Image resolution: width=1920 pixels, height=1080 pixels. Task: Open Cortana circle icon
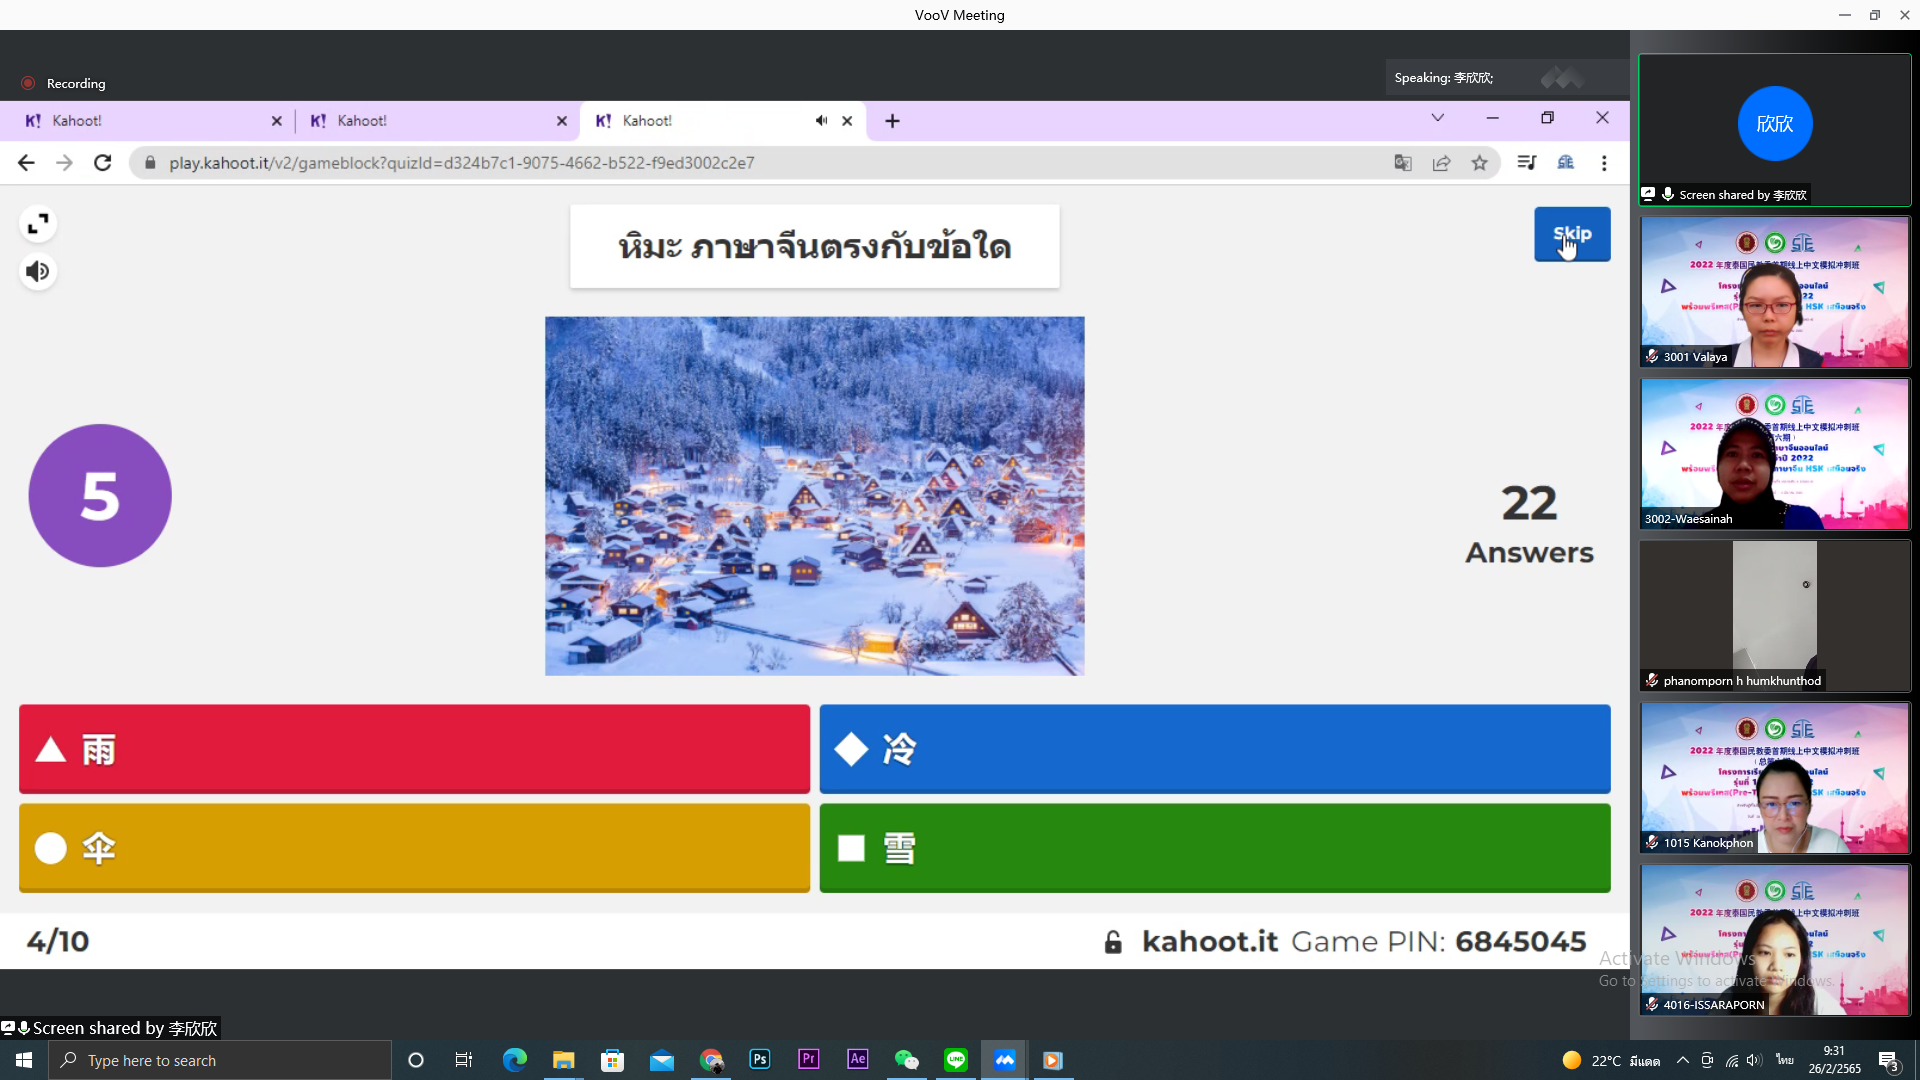coord(416,1060)
